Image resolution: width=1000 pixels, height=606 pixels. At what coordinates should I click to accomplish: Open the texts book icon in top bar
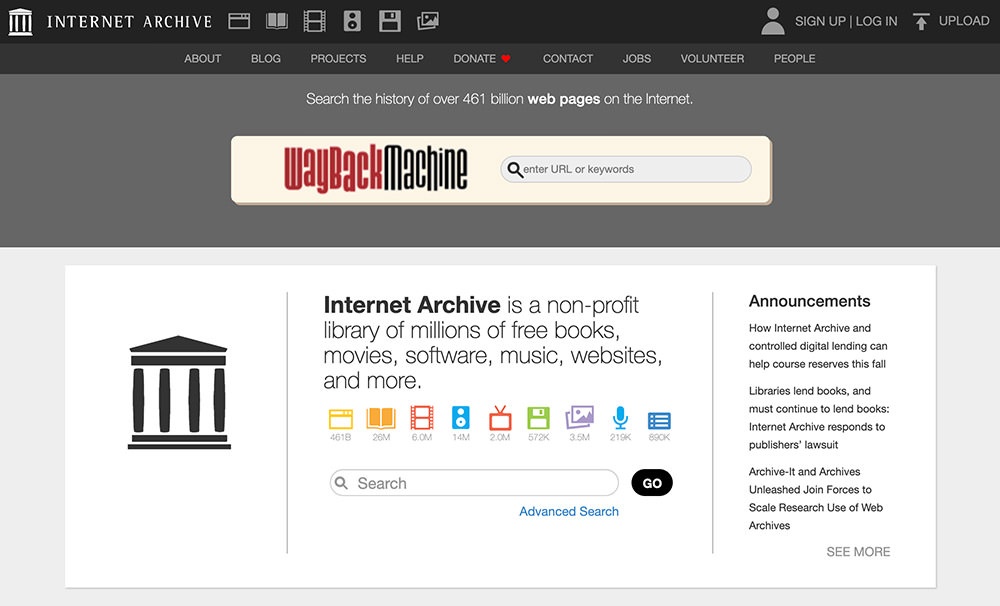point(276,21)
